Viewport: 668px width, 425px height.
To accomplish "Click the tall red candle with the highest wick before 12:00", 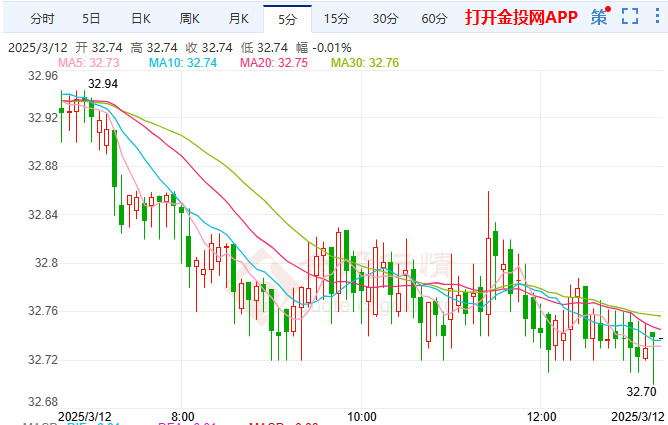I will point(488,276).
